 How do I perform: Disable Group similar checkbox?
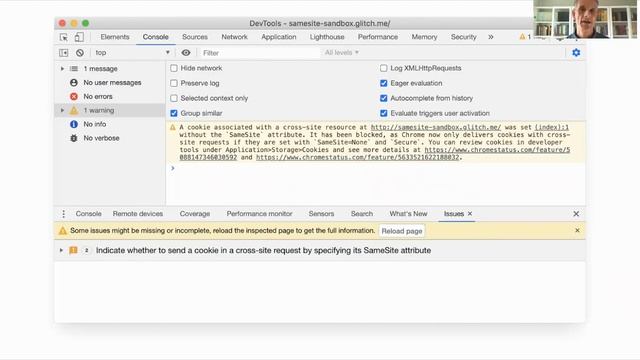(x=174, y=113)
